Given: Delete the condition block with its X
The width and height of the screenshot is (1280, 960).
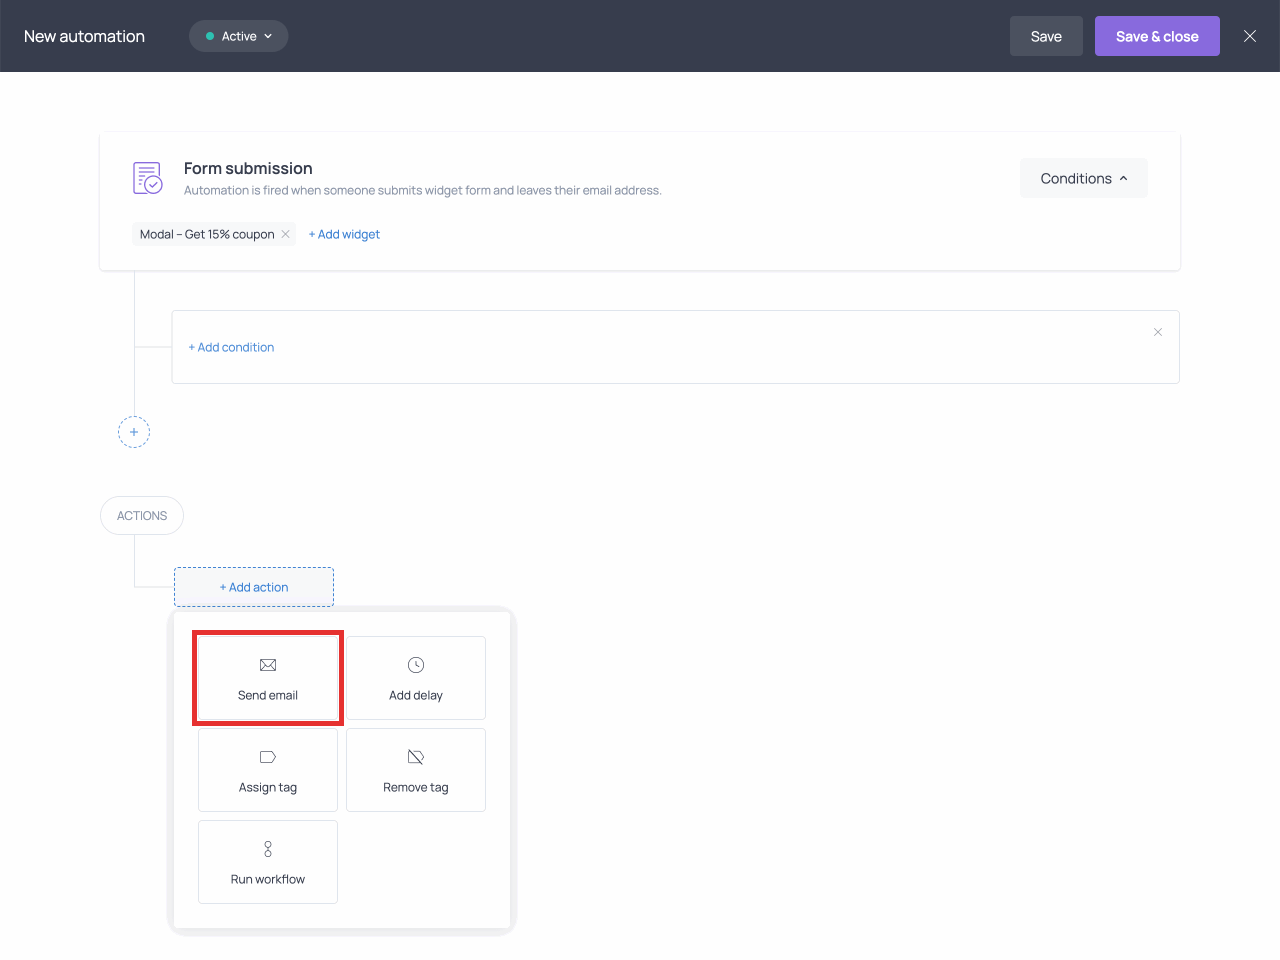Looking at the screenshot, I should [x=1158, y=332].
